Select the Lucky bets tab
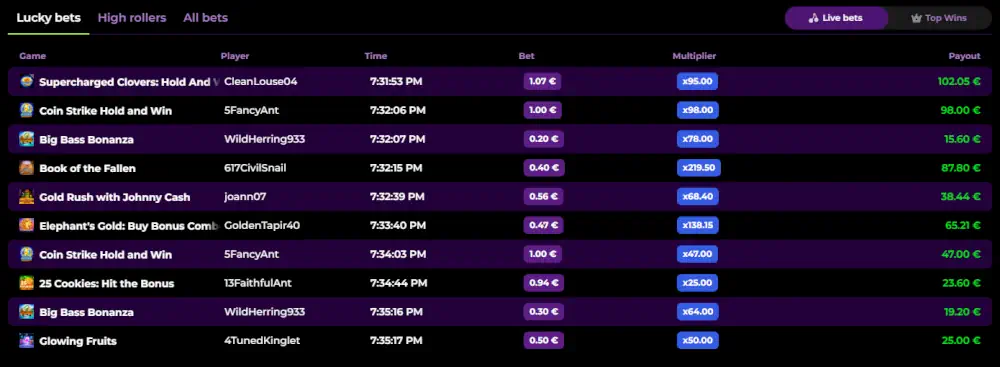This screenshot has height=367, width=1000. click(x=48, y=18)
